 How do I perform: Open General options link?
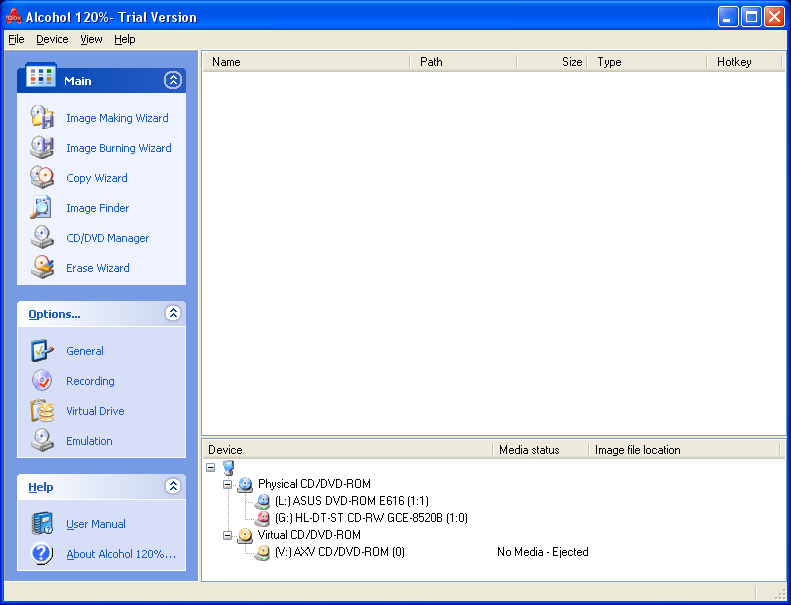click(85, 351)
